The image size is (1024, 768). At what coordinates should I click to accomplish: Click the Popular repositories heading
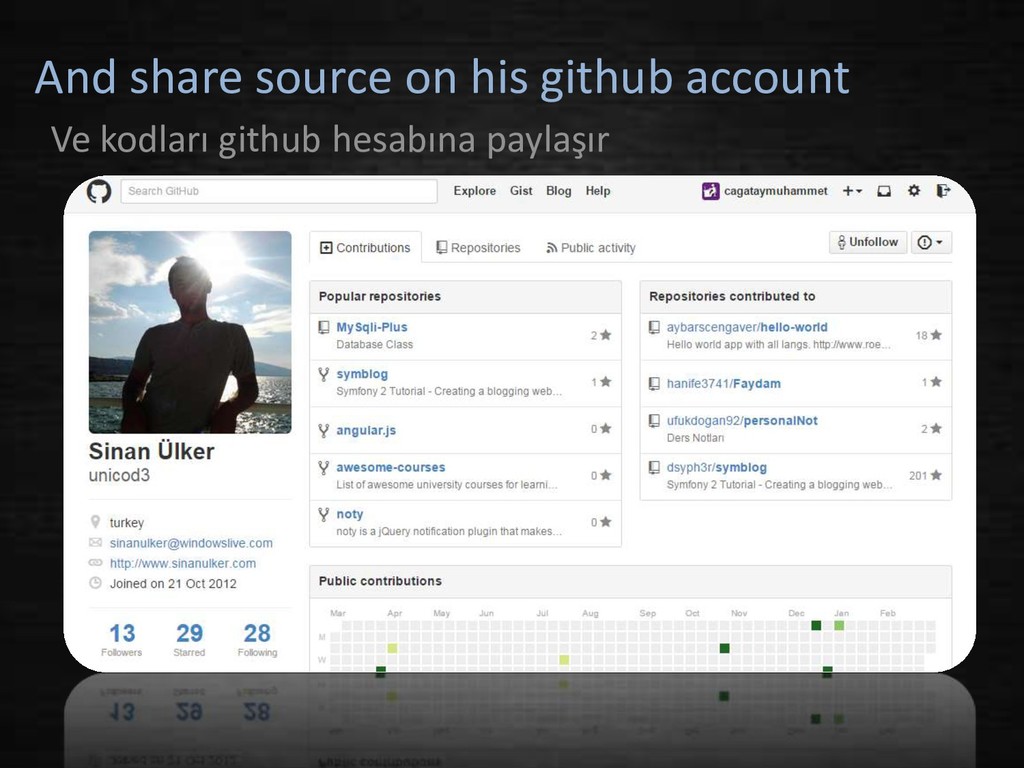click(379, 296)
